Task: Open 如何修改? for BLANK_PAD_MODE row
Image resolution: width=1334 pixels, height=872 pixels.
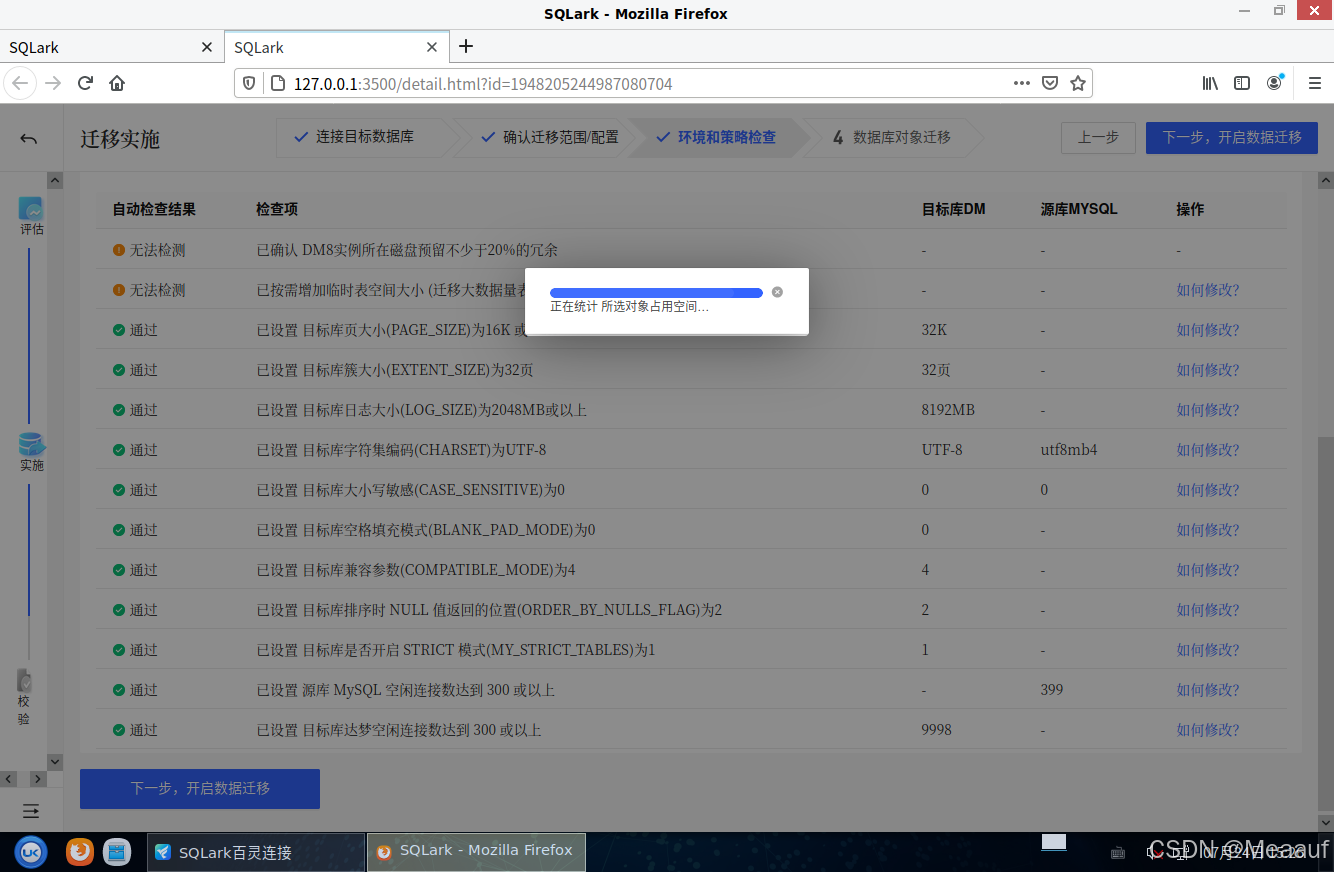Action: pyautogui.click(x=1207, y=530)
